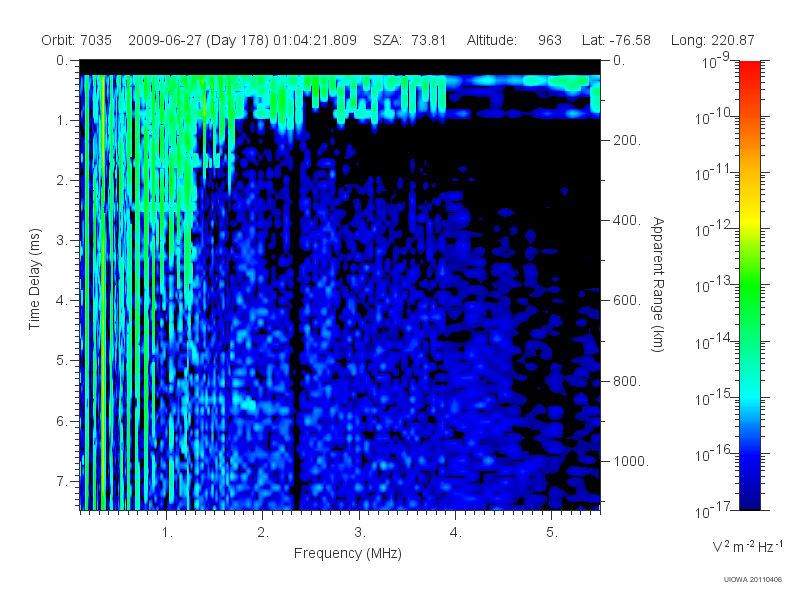Click the '1.' frequency tick label

(x=167, y=533)
